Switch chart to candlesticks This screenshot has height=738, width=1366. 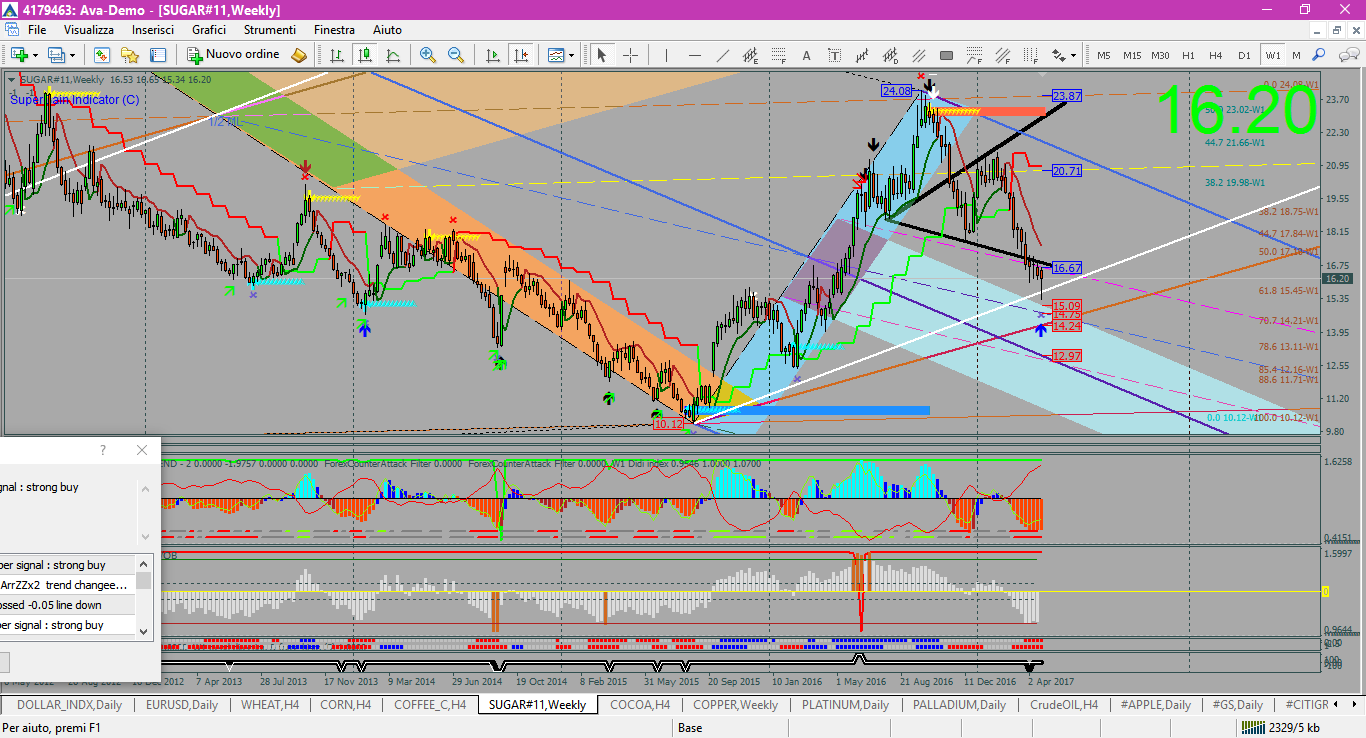(x=365, y=55)
